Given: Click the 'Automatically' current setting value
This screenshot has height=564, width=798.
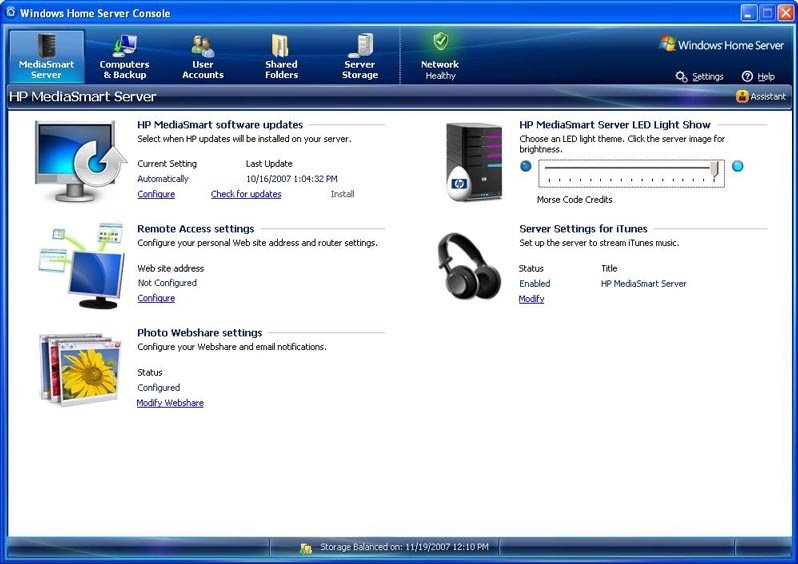Looking at the screenshot, I should click(163, 179).
